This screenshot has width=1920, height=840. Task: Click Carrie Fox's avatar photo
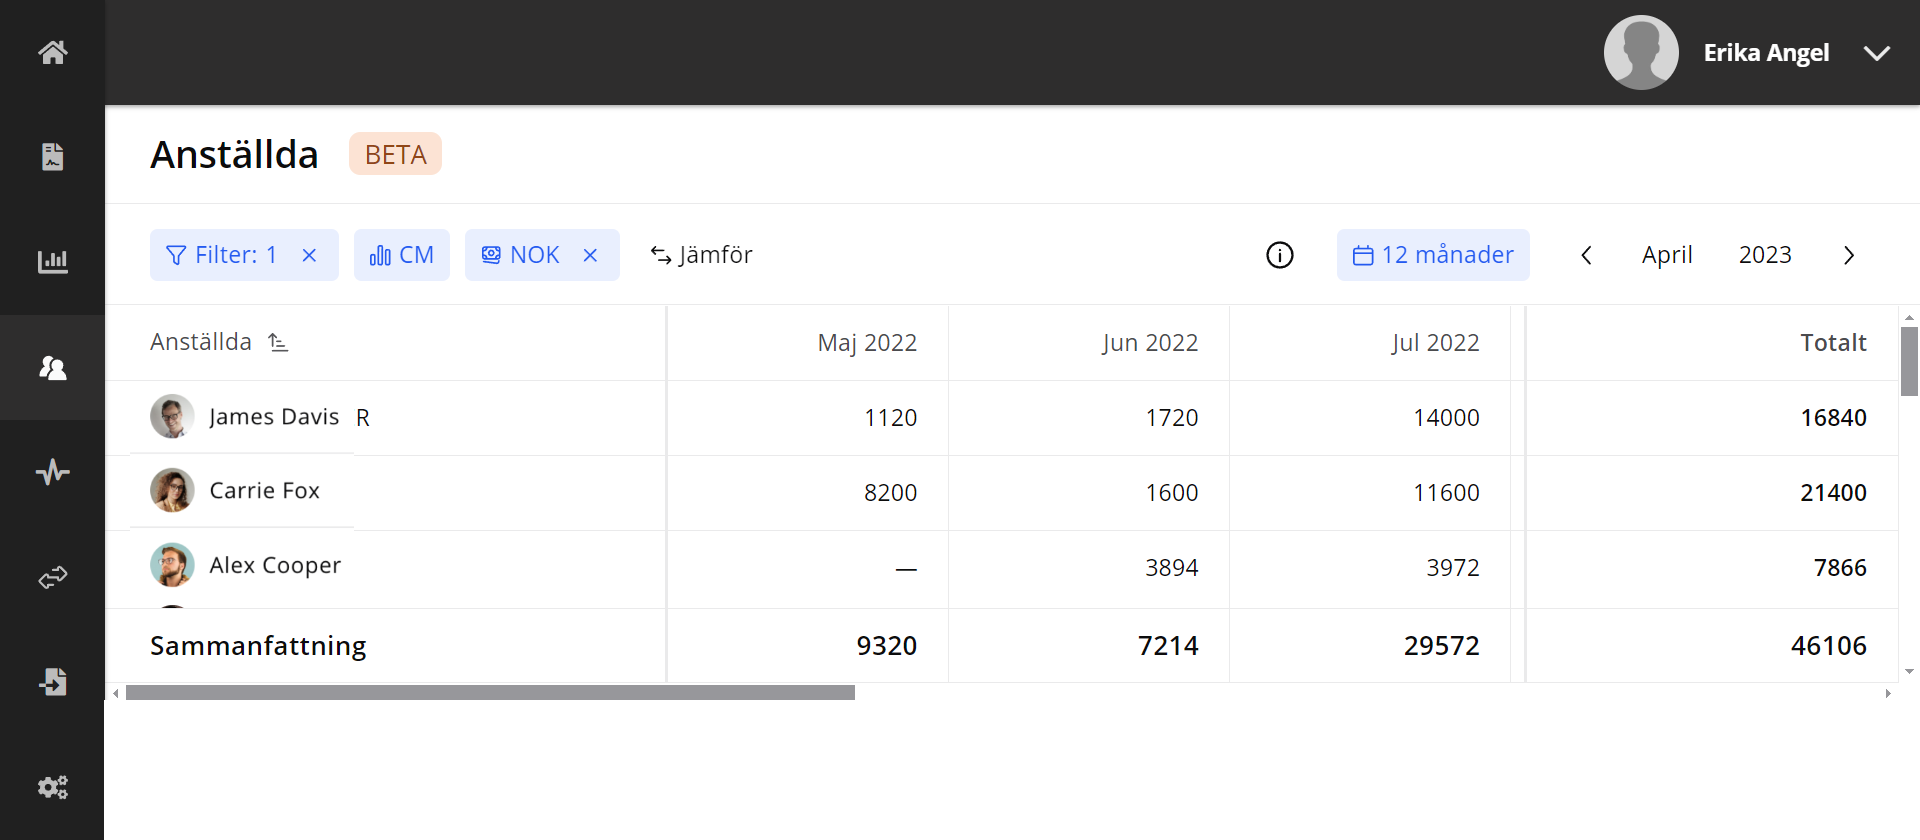[x=172, y=490]
